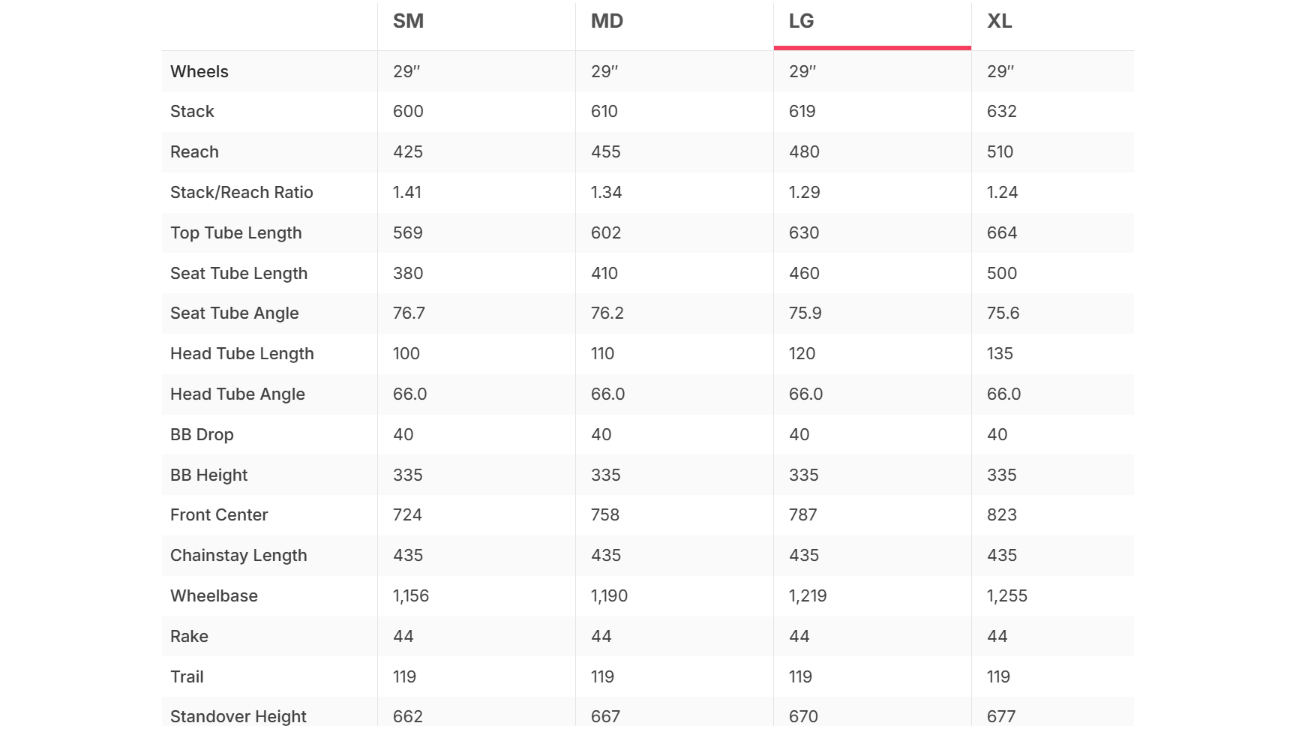This screenshot has width=1296, height=730.
Task: Select the SM size column header
Action: click(x=408, y=21)
